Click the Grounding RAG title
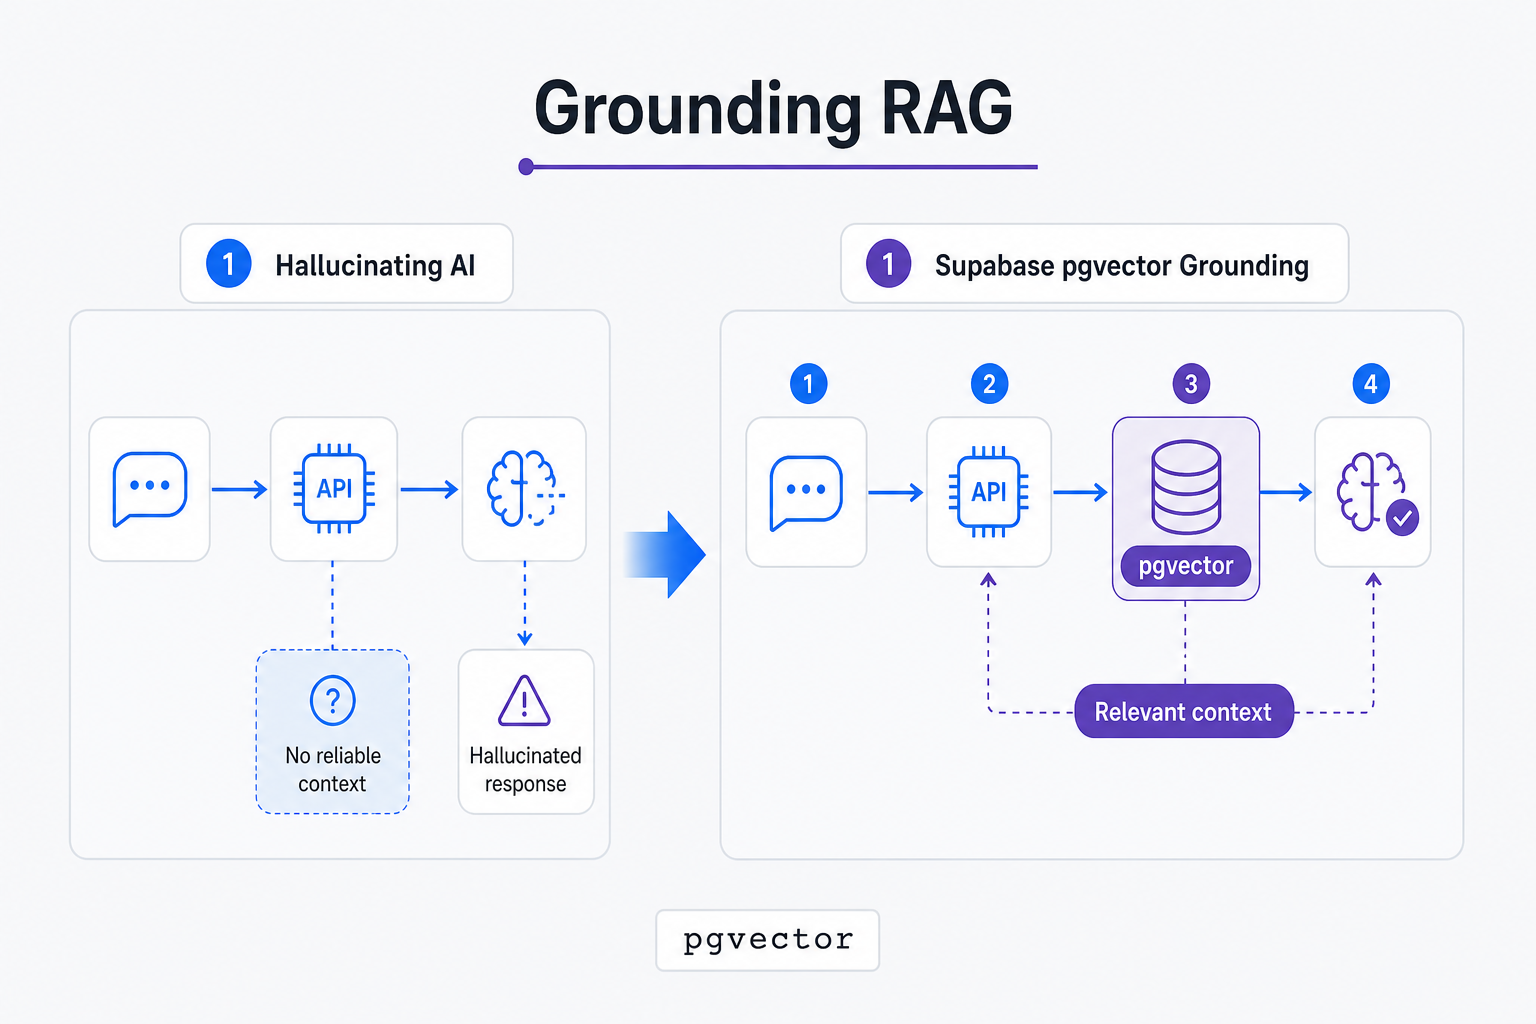 tap(774, 108)
